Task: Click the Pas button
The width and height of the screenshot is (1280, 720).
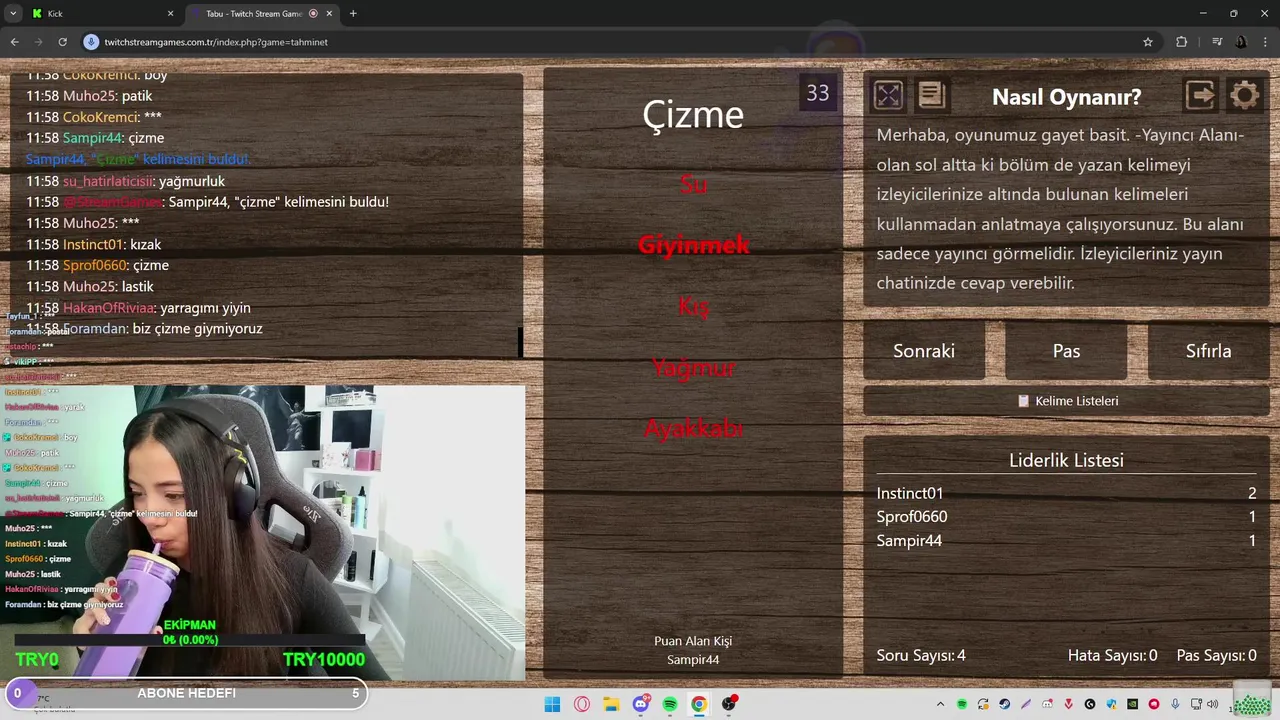Action: click(1066, 351)
